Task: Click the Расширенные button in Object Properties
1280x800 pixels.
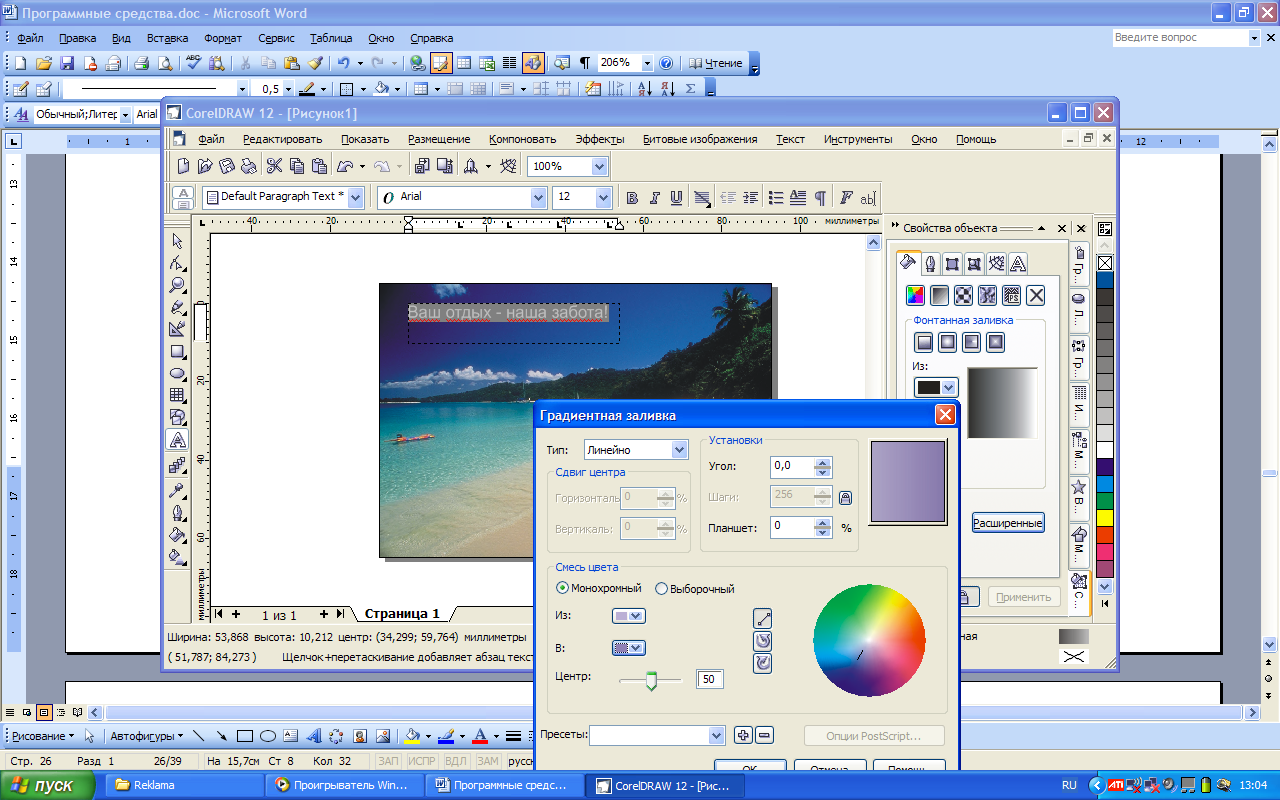Action: (1008, 522)
